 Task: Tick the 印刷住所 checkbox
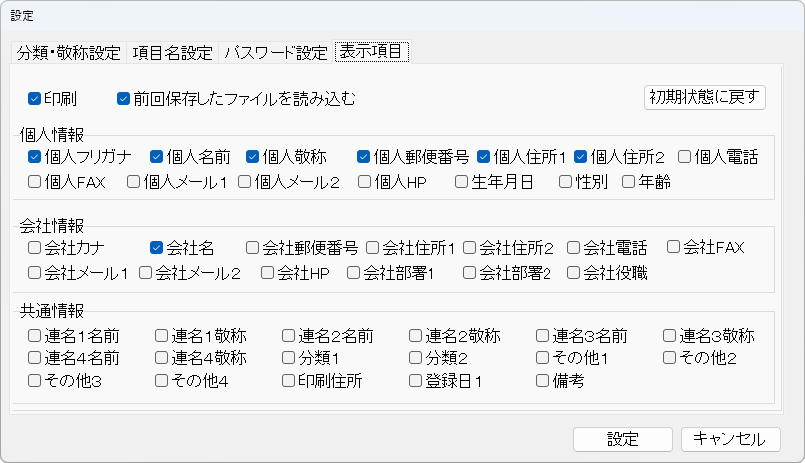pyautogui.click(x=289, y=381)
